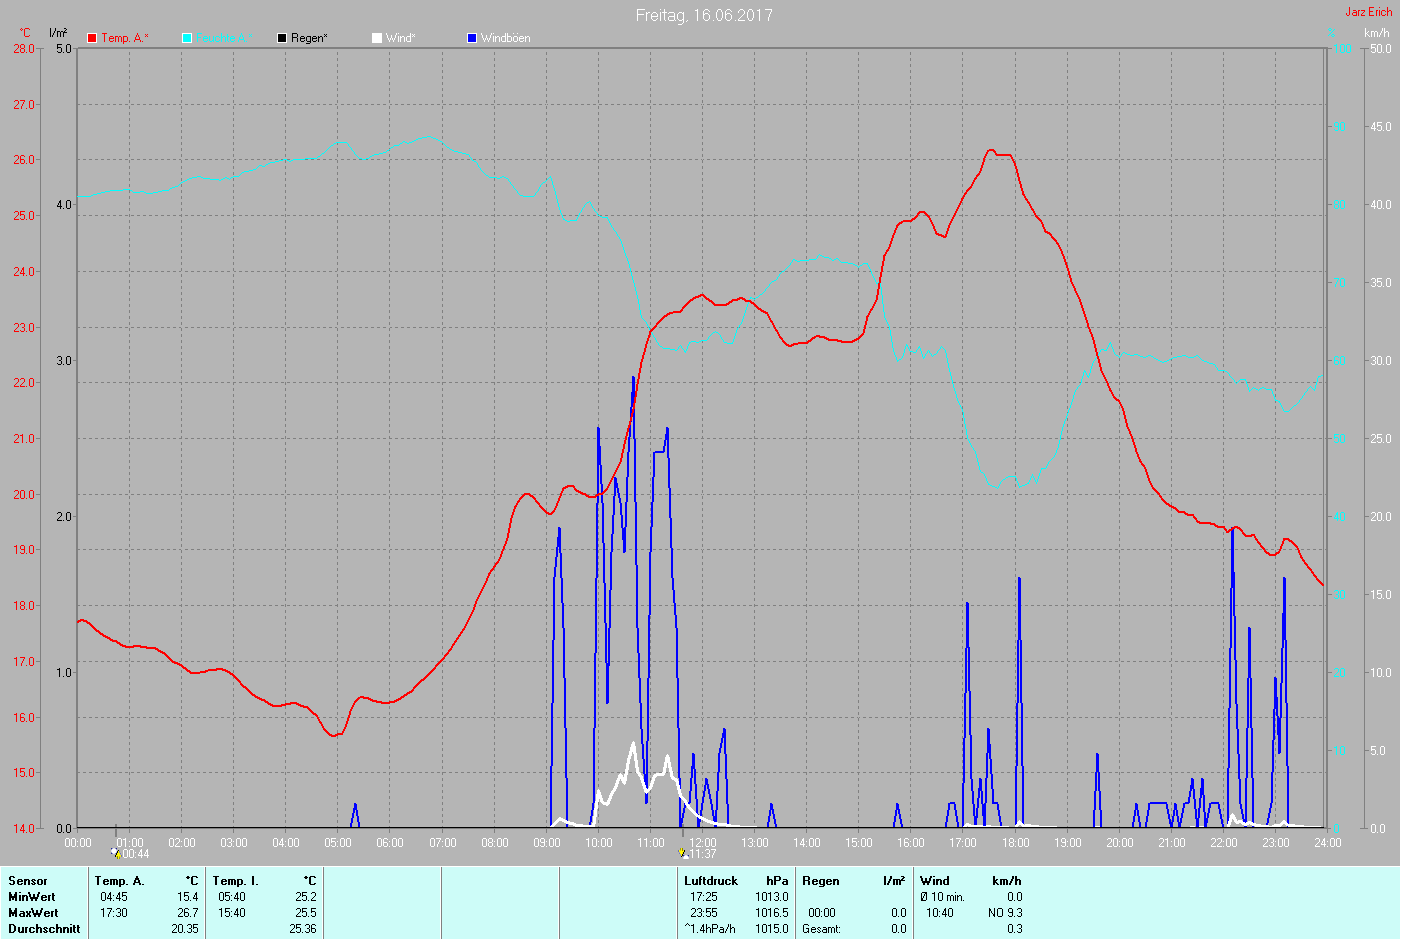Click the 18:00 time axis label
Image resolution: width=1404 pixels, height=939 pixels.
(1016, 843)
